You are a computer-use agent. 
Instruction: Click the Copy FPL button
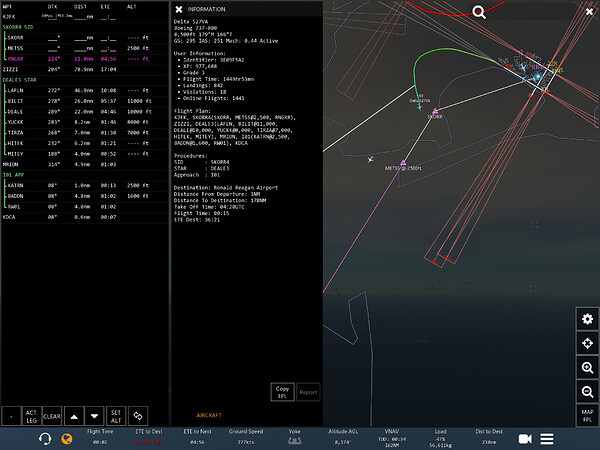pyautogui.click(x=282, y=392)
